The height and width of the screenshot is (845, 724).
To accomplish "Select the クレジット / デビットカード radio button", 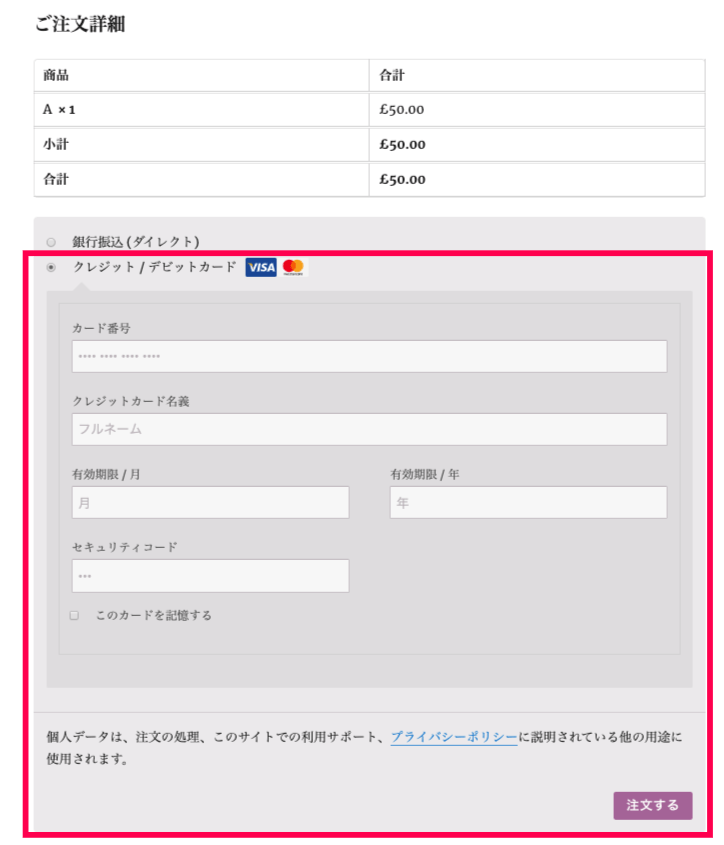I will (51, 267).
